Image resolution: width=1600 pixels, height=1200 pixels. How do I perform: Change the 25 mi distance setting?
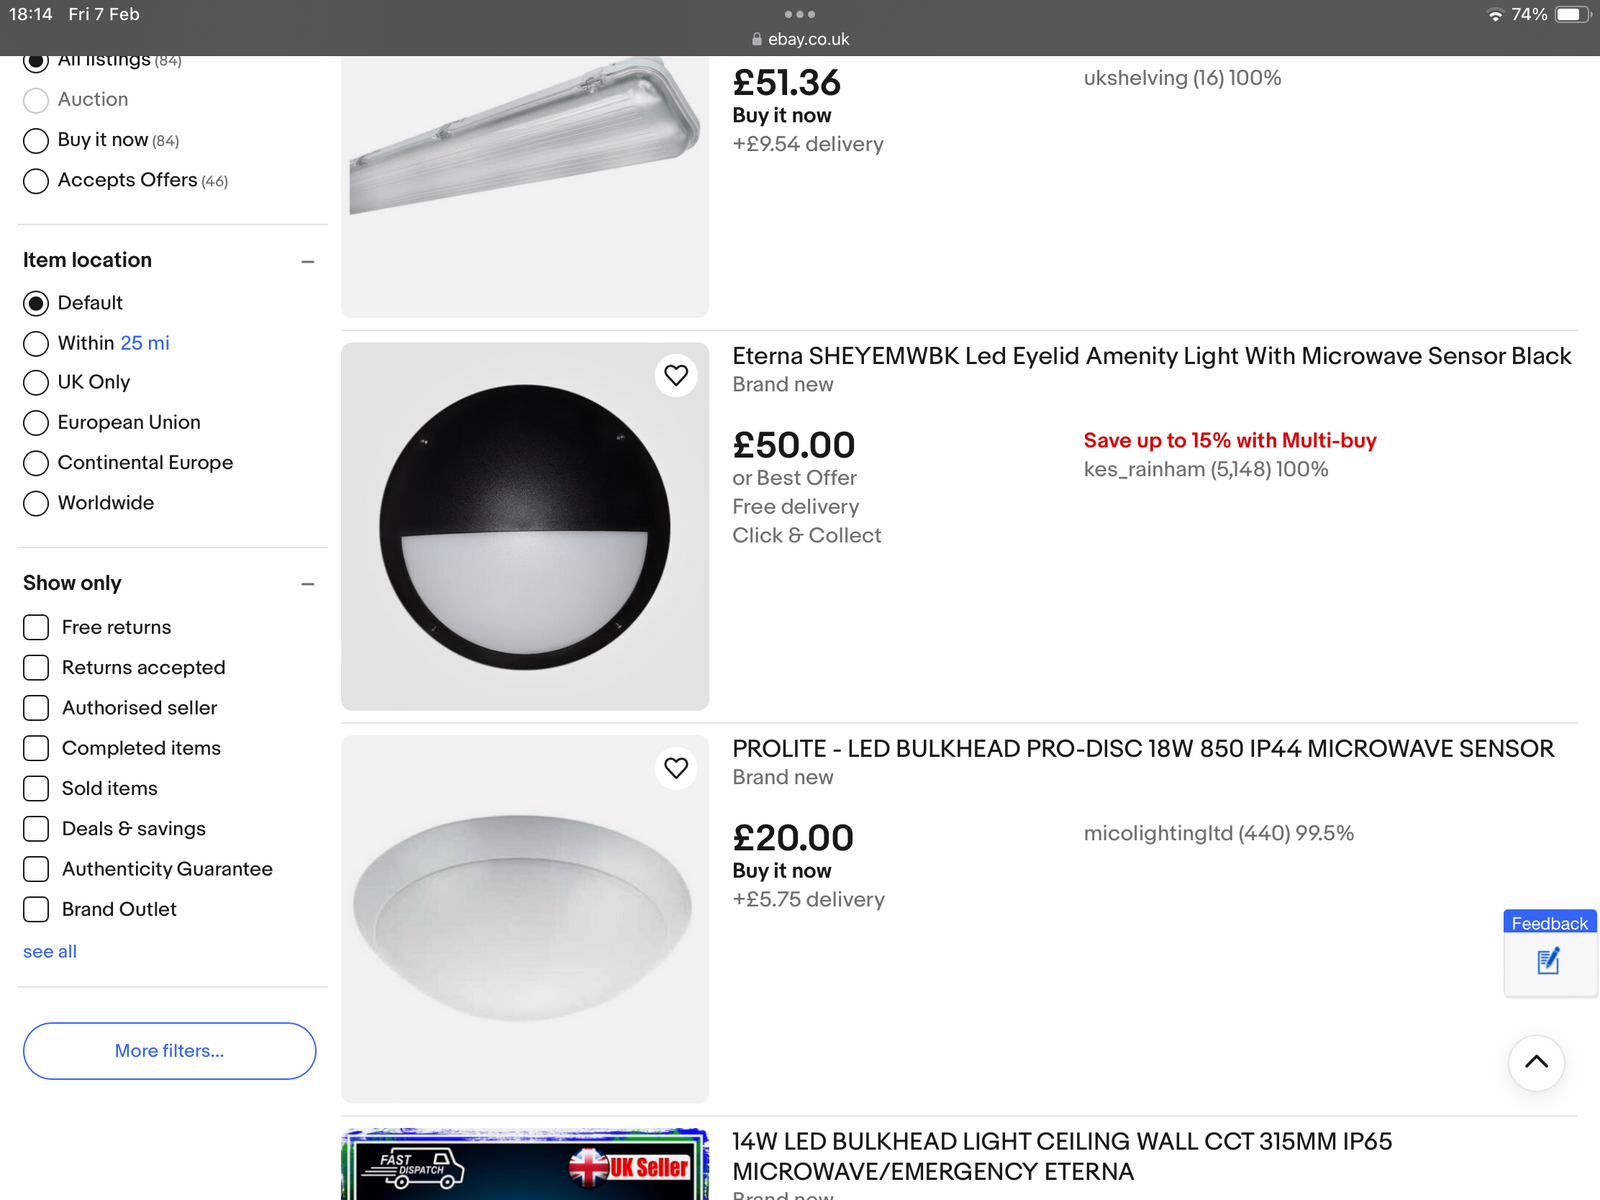(x=145, y=343)
